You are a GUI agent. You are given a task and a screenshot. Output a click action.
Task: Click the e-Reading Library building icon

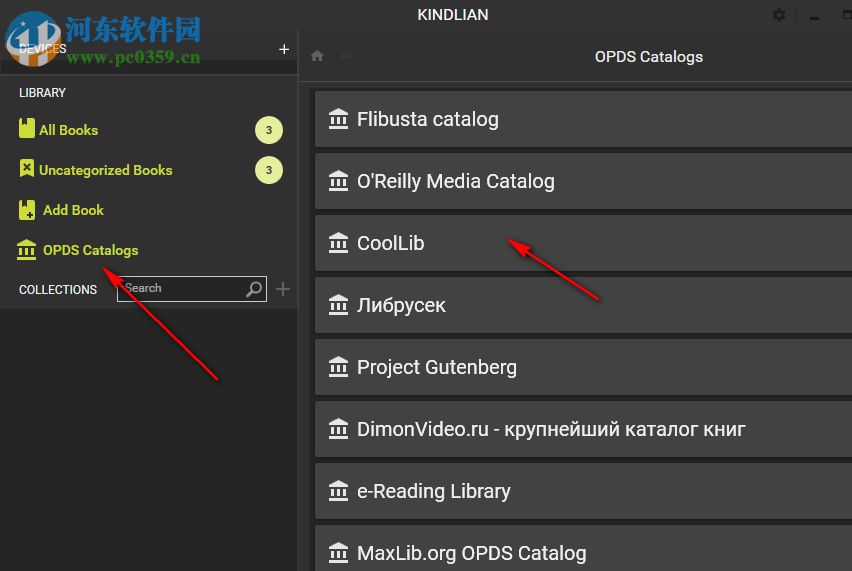(x=338, y=490)
